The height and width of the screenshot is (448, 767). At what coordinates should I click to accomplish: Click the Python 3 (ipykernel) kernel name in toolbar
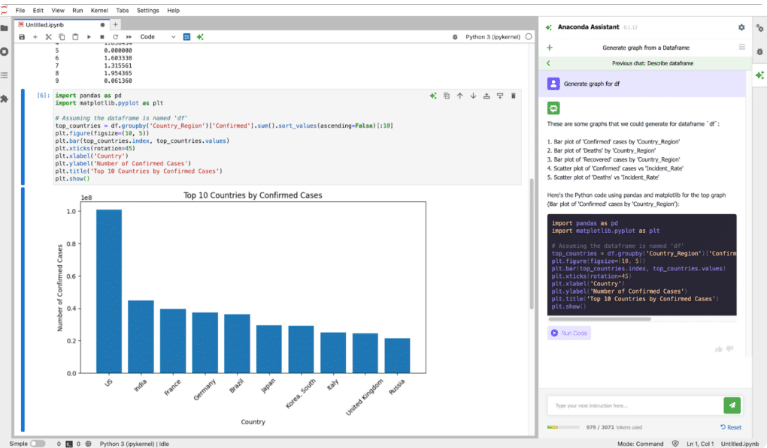[493, 37]
